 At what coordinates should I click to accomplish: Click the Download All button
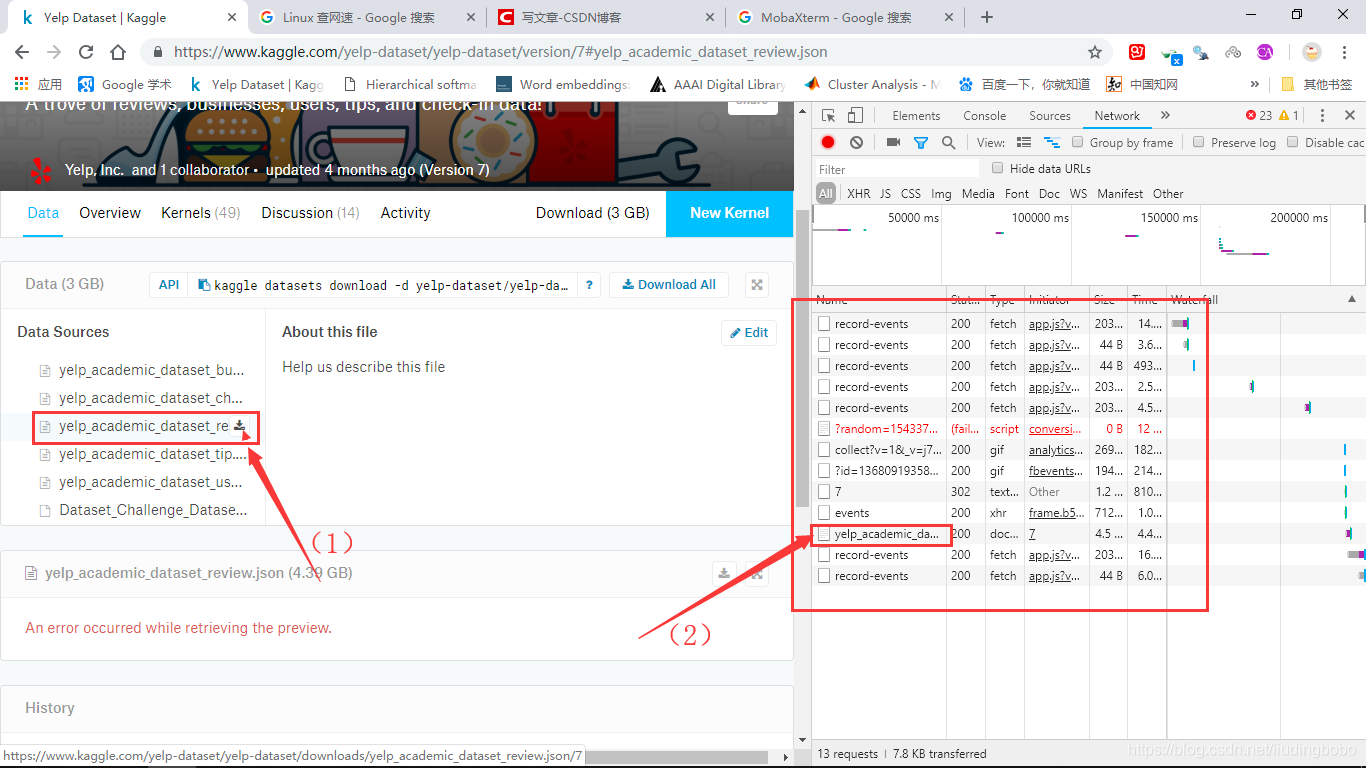[x=669, y=285]
